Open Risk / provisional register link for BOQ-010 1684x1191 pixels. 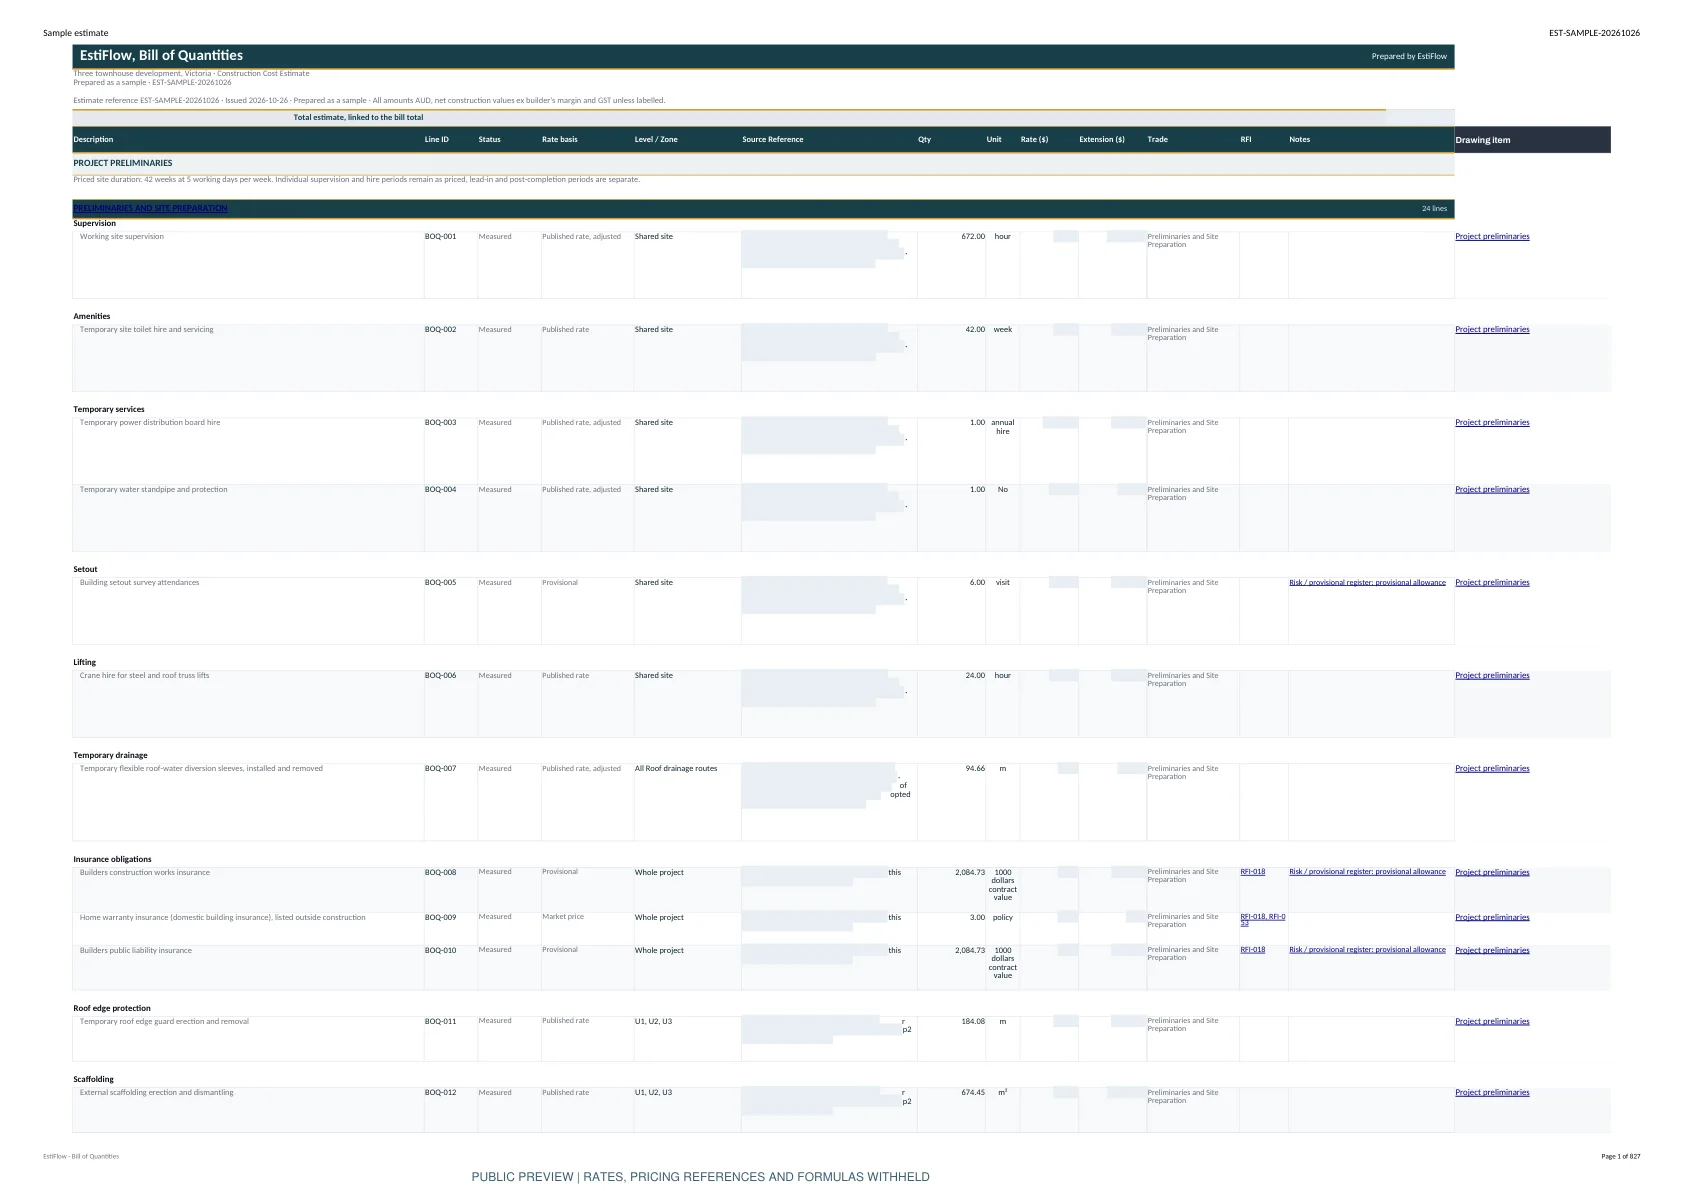[1367, 950]
